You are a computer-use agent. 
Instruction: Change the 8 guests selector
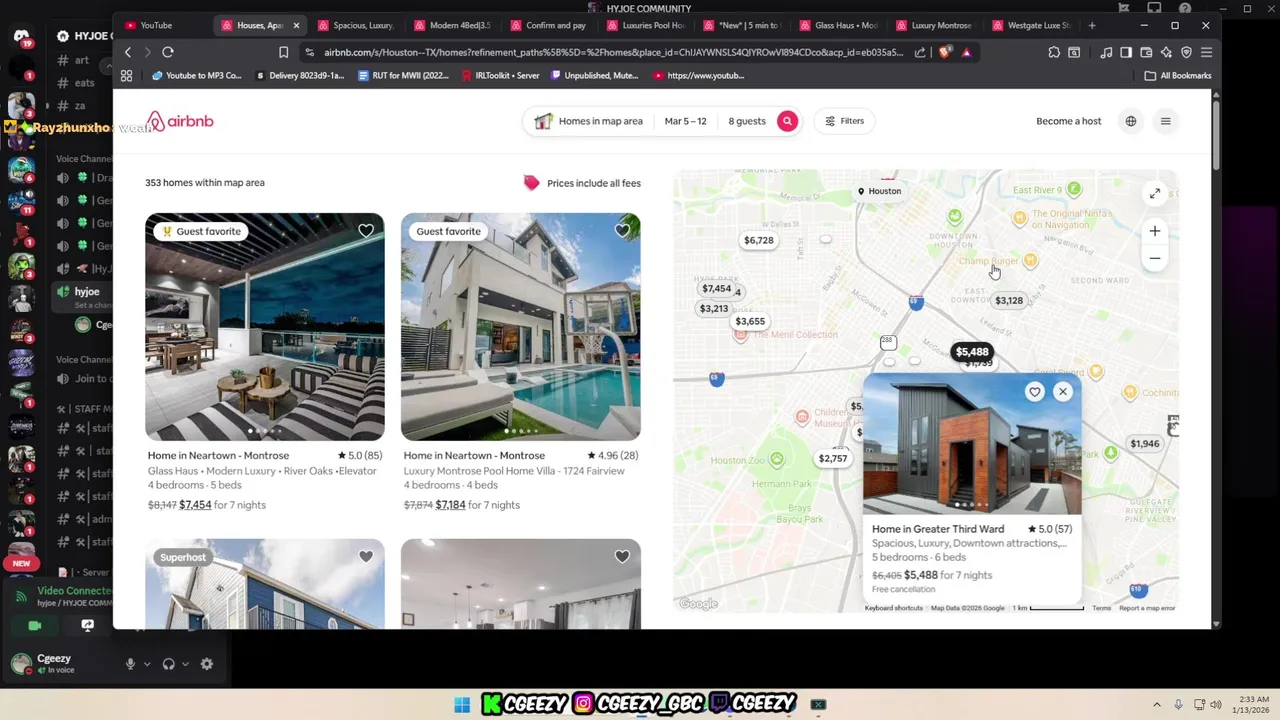(x=747, y=121)
